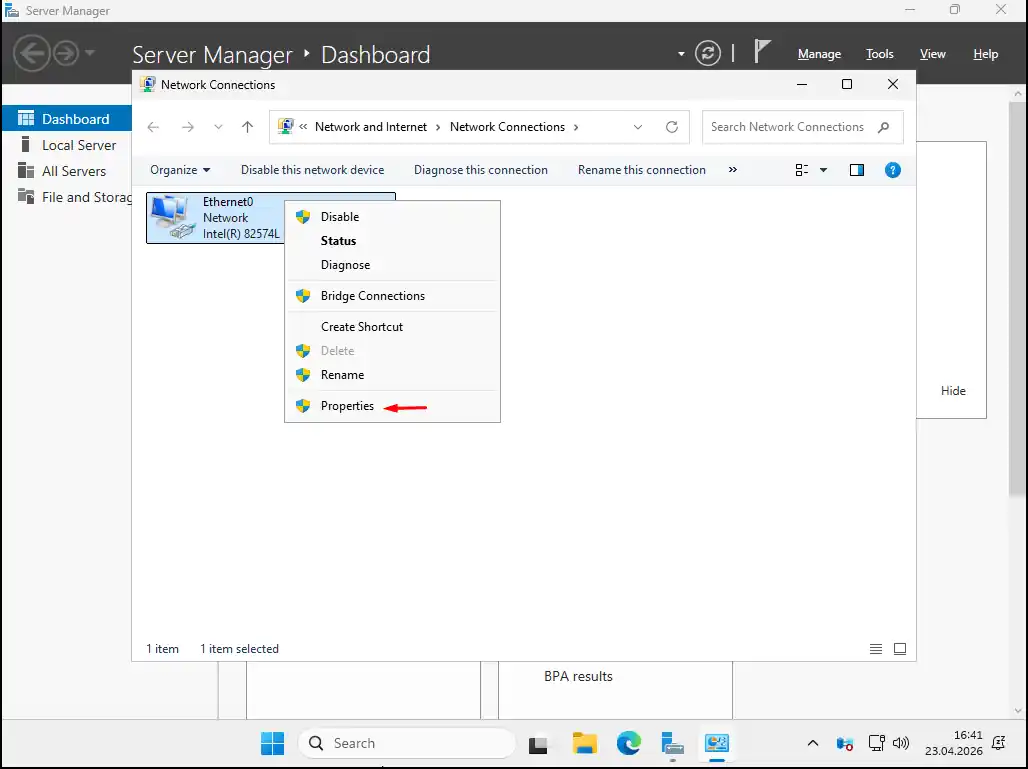Image resolution: width=1028 pixels, height=769 pixels.
Task: Open address bar history dropdown
Action: 638,127
